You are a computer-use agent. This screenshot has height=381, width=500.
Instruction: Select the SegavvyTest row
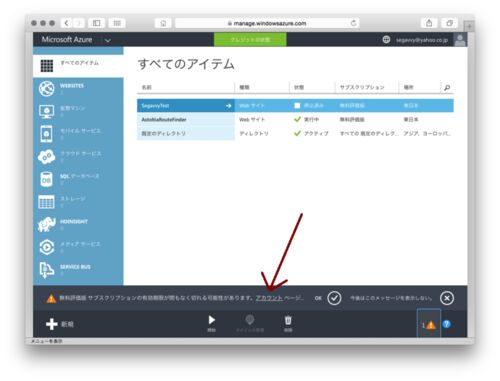[295, 106]
